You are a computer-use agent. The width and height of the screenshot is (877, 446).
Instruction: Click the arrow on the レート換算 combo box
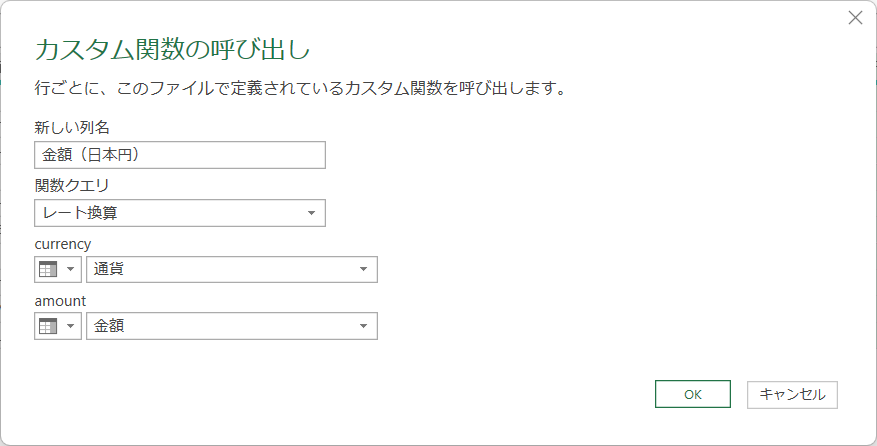pyautogui.click(x=312, y=213)
